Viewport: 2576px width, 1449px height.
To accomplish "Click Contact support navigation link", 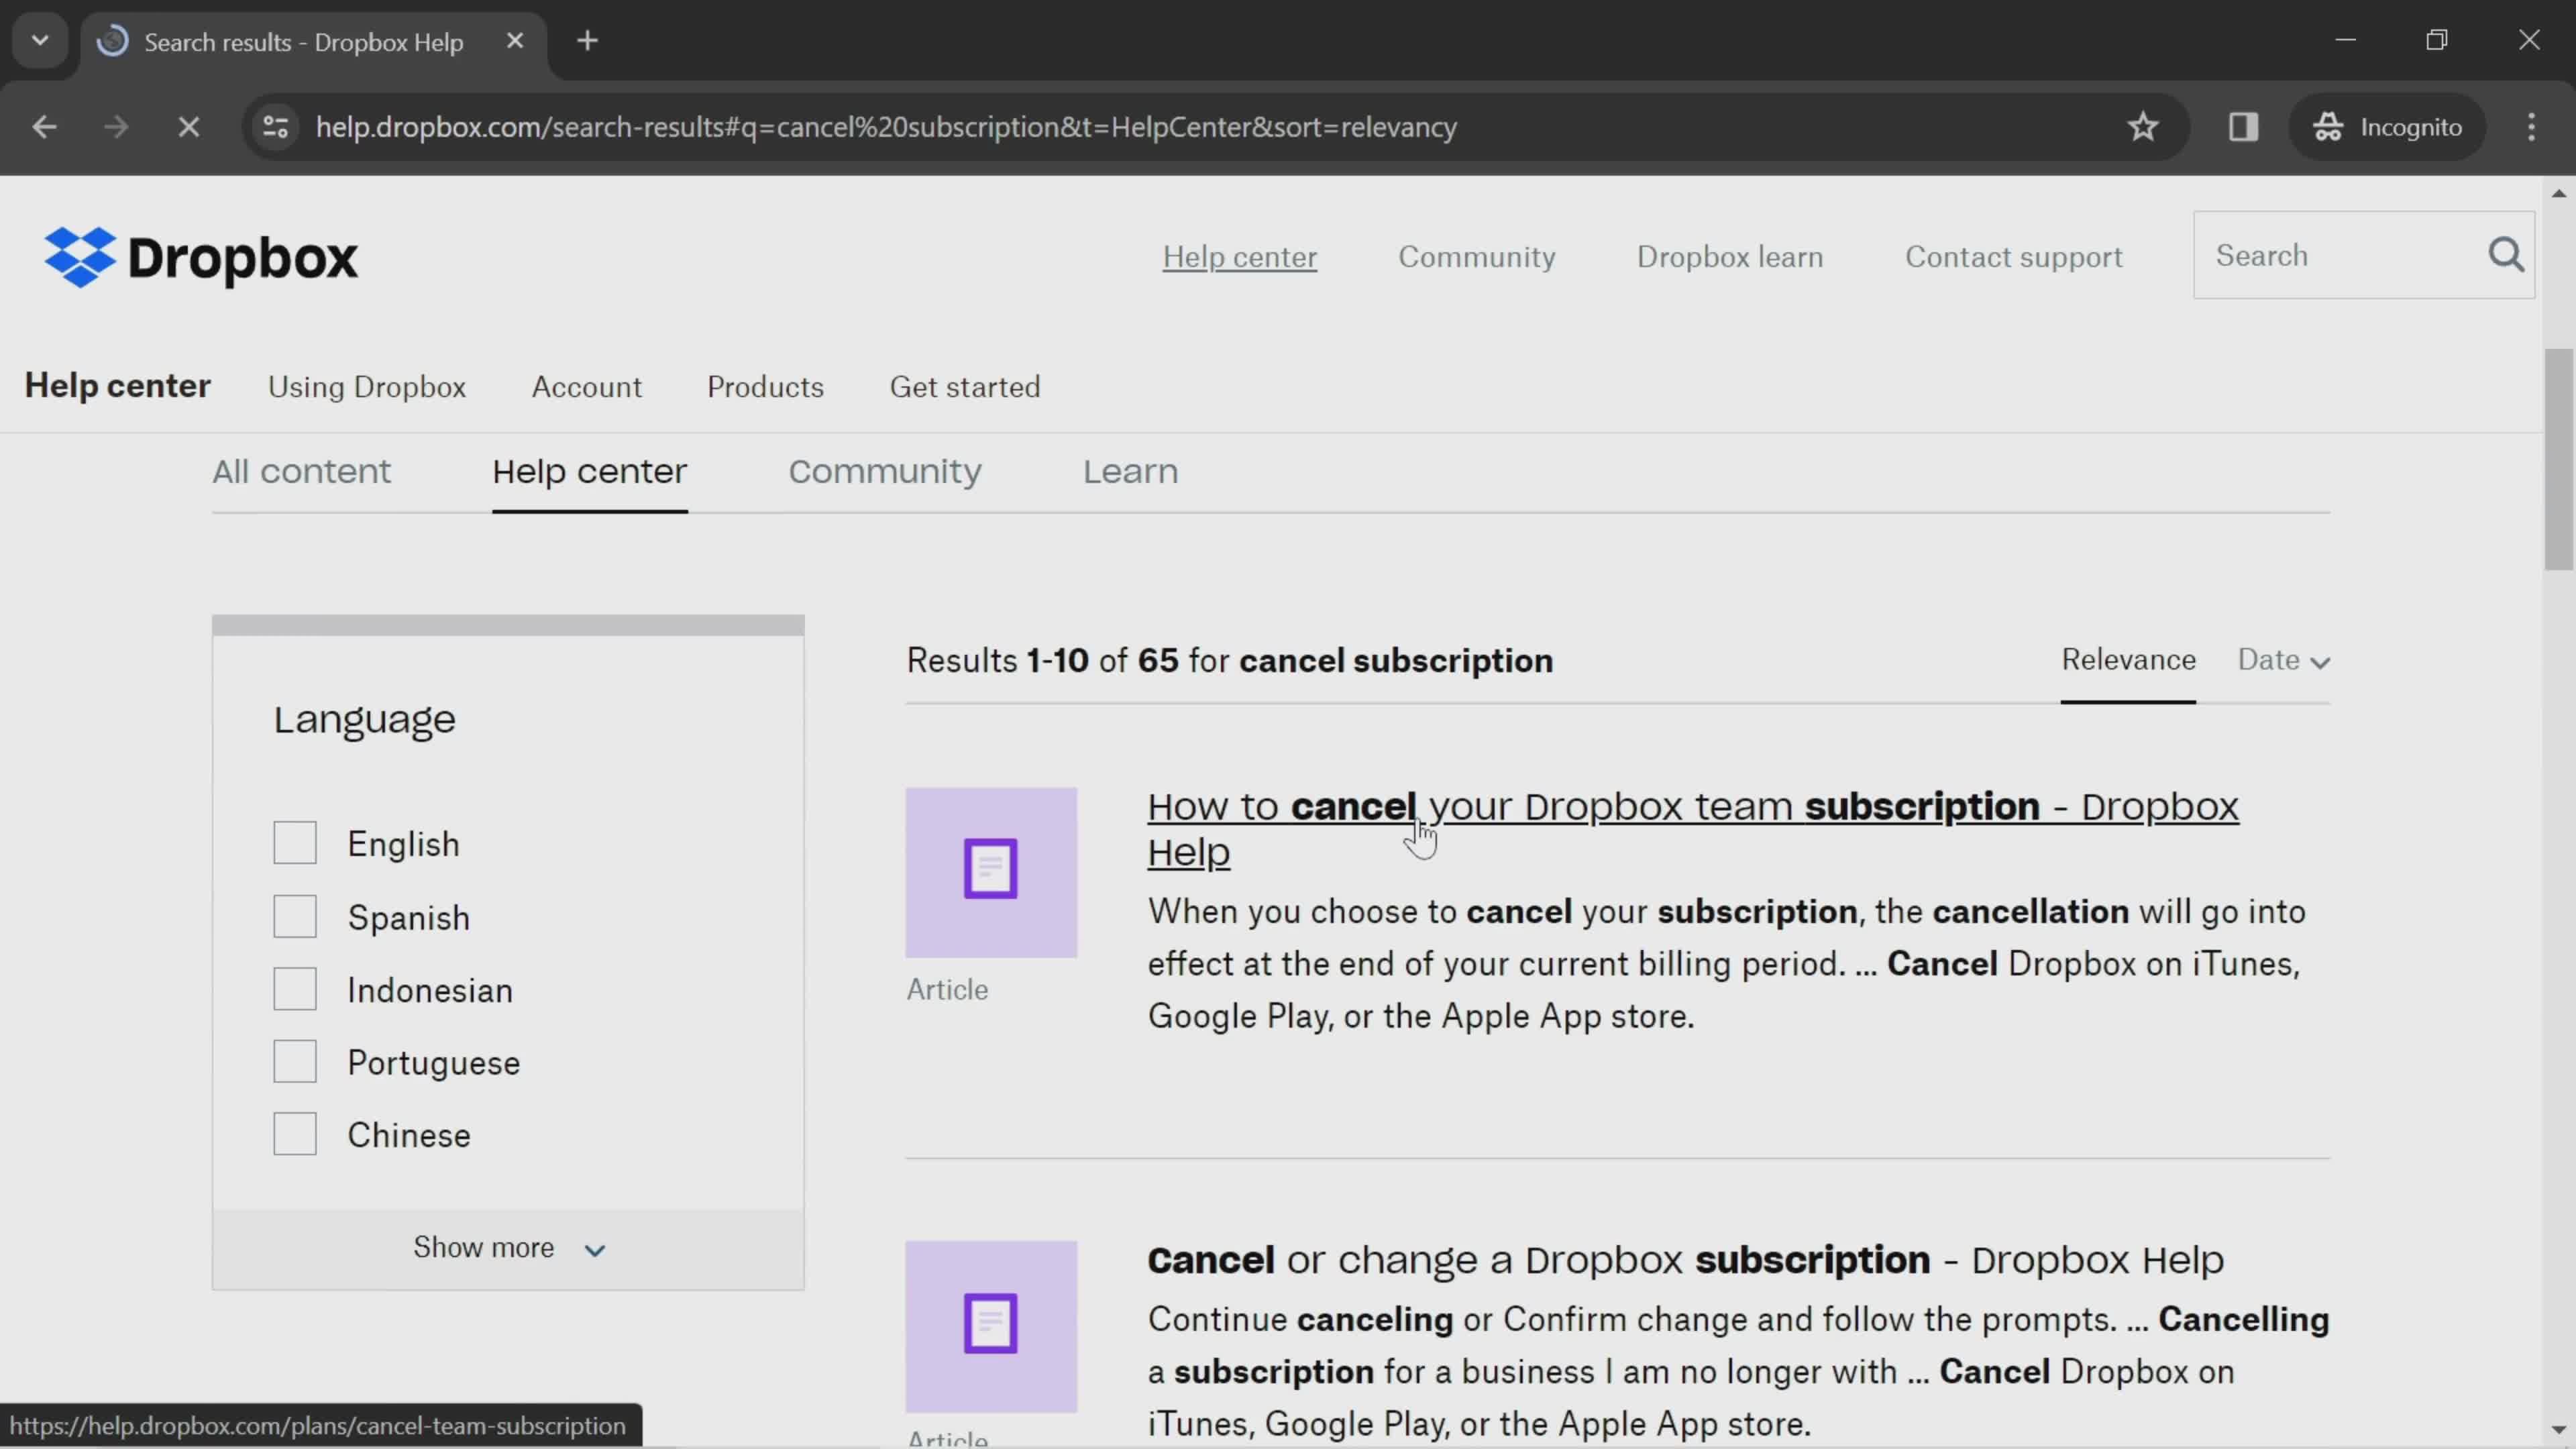I will 2013,256.
